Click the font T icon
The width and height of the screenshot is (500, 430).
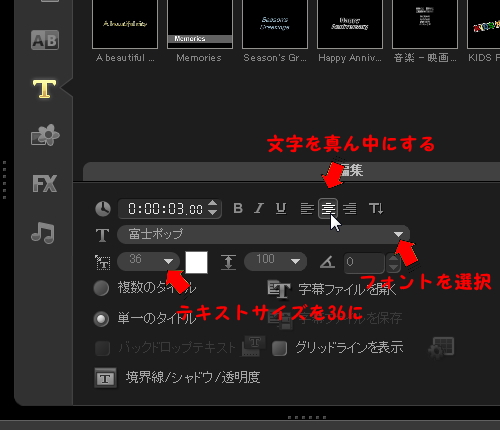(103, 235)
